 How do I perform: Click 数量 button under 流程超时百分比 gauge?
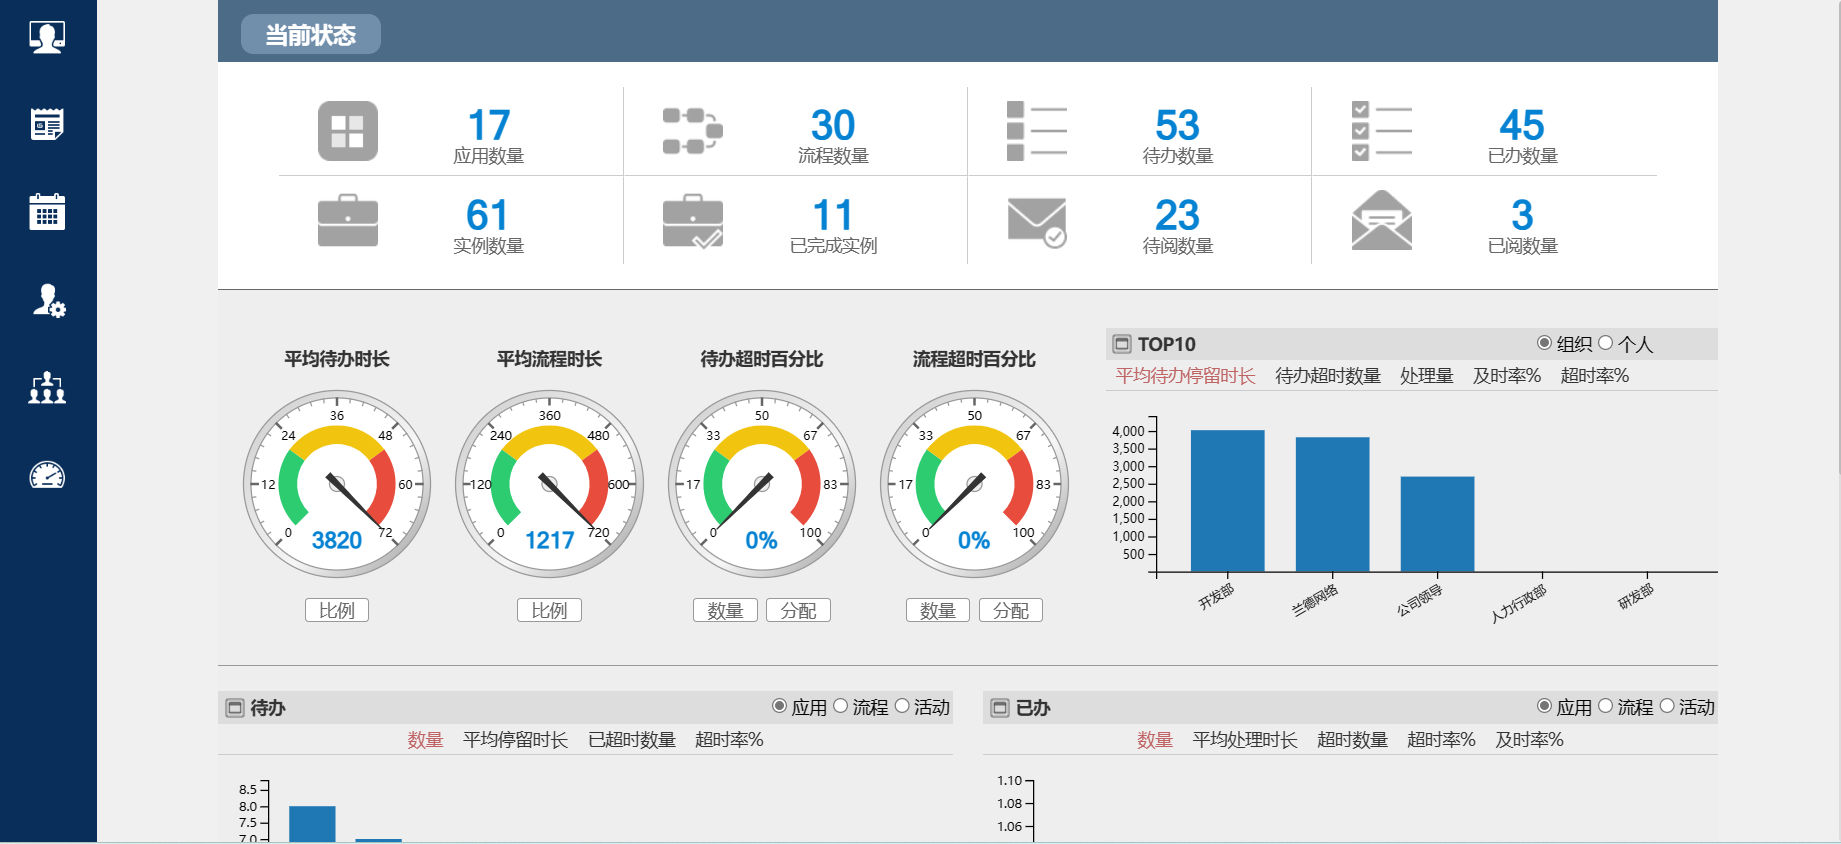(x=938, y=610)
